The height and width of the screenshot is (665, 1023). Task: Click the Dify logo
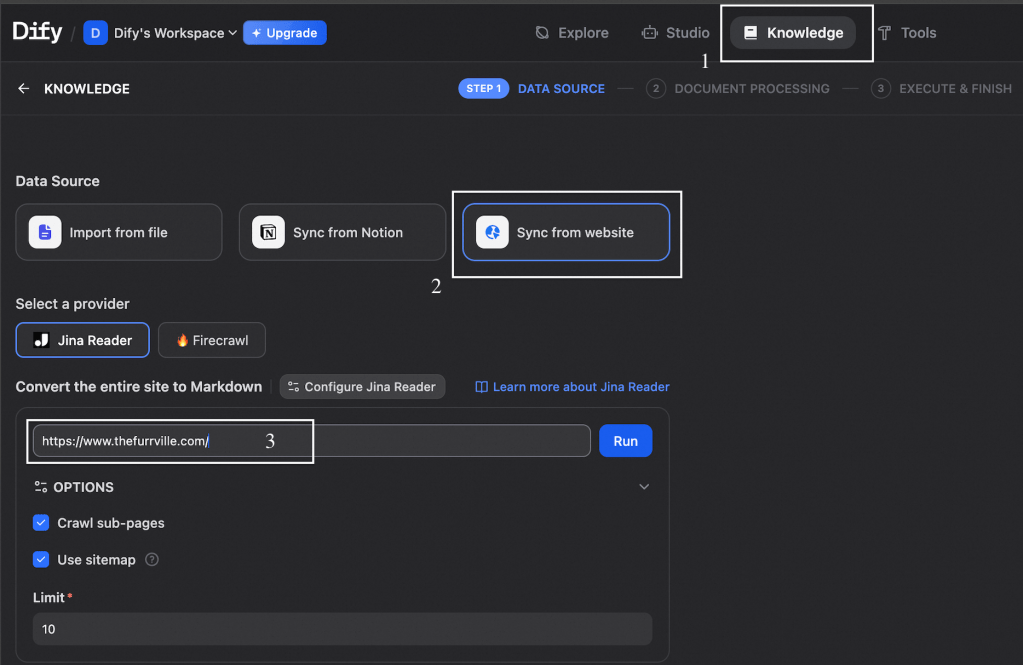click(37, 32)
